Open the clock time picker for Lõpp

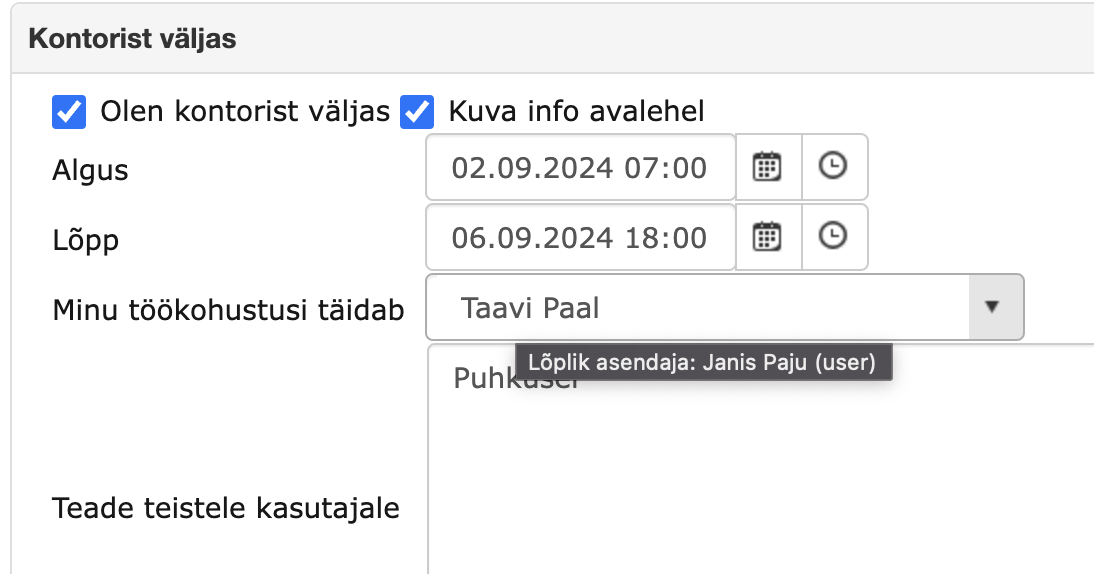pyautogui.click(x=834, y=237)
